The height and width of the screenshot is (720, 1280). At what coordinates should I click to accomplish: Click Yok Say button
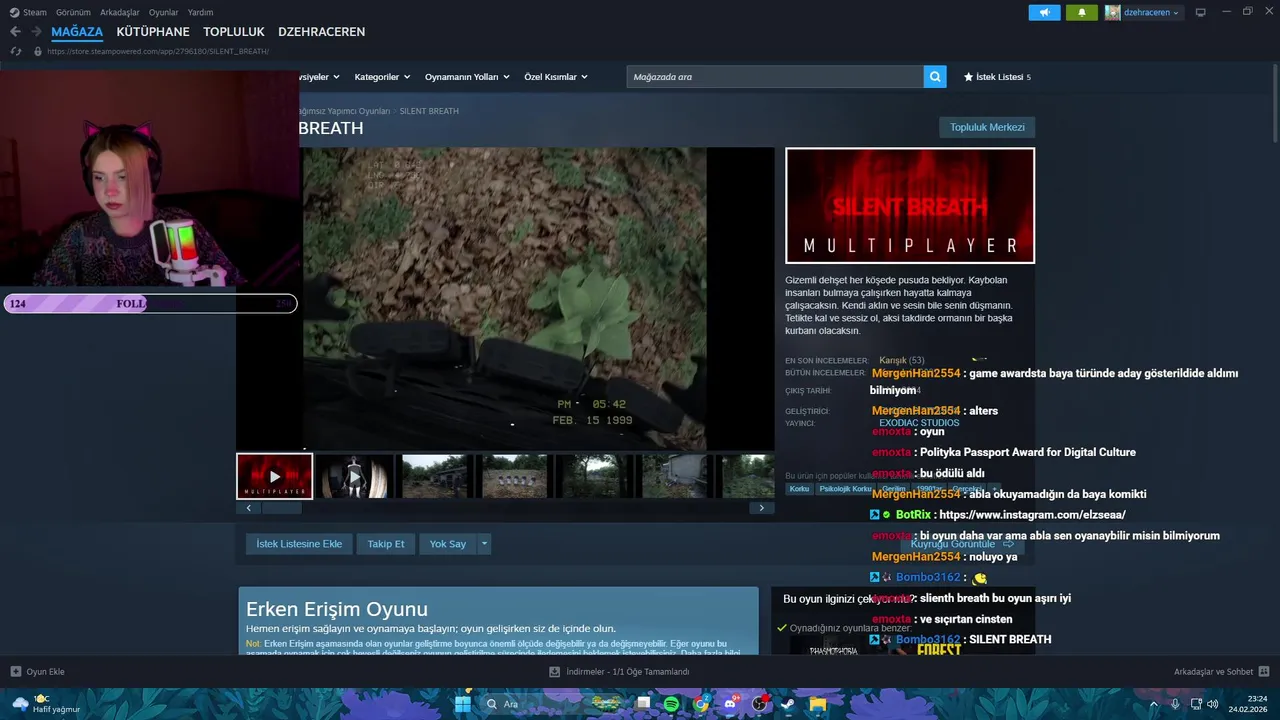click(448, 544)
